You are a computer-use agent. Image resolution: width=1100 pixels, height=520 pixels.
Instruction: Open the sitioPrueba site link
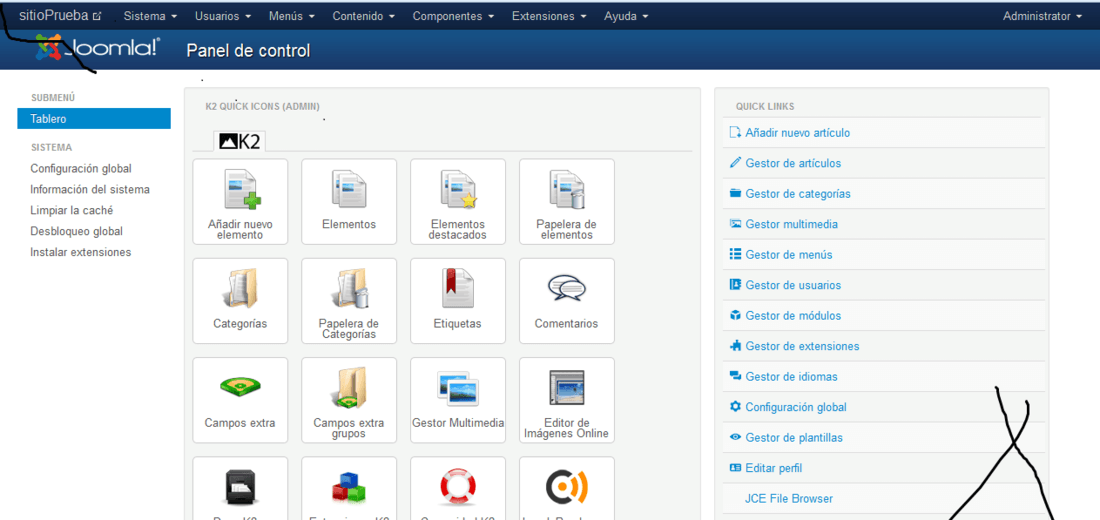click(60, 15)
